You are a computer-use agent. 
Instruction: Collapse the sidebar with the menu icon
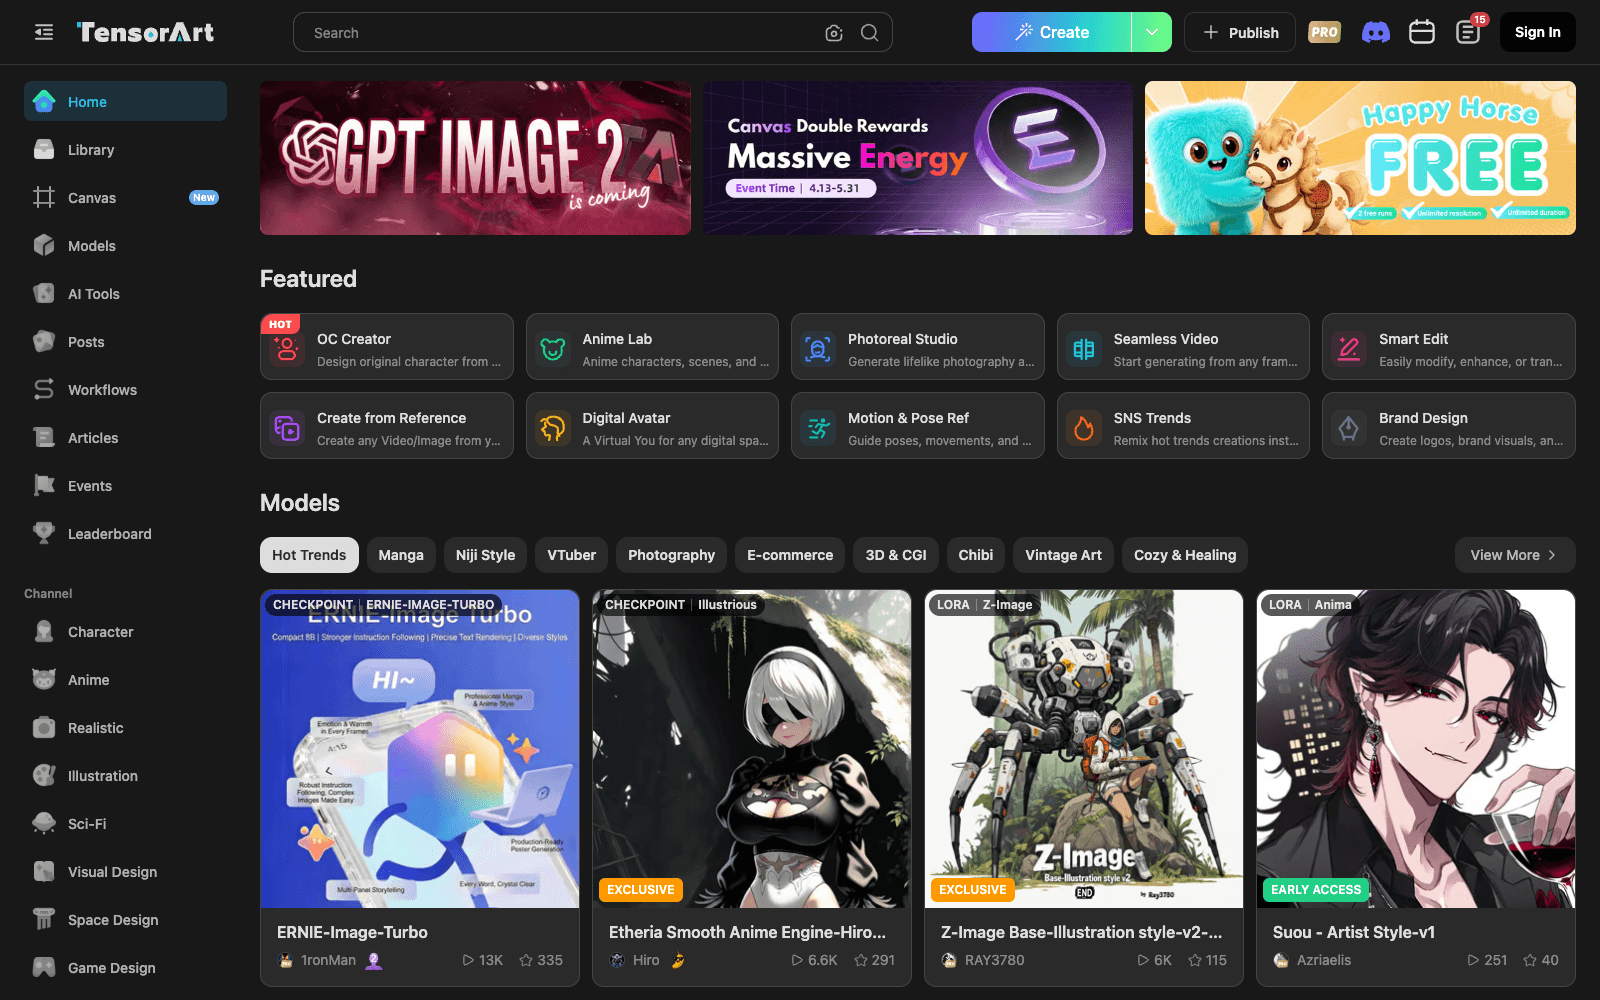pos(44,32)
